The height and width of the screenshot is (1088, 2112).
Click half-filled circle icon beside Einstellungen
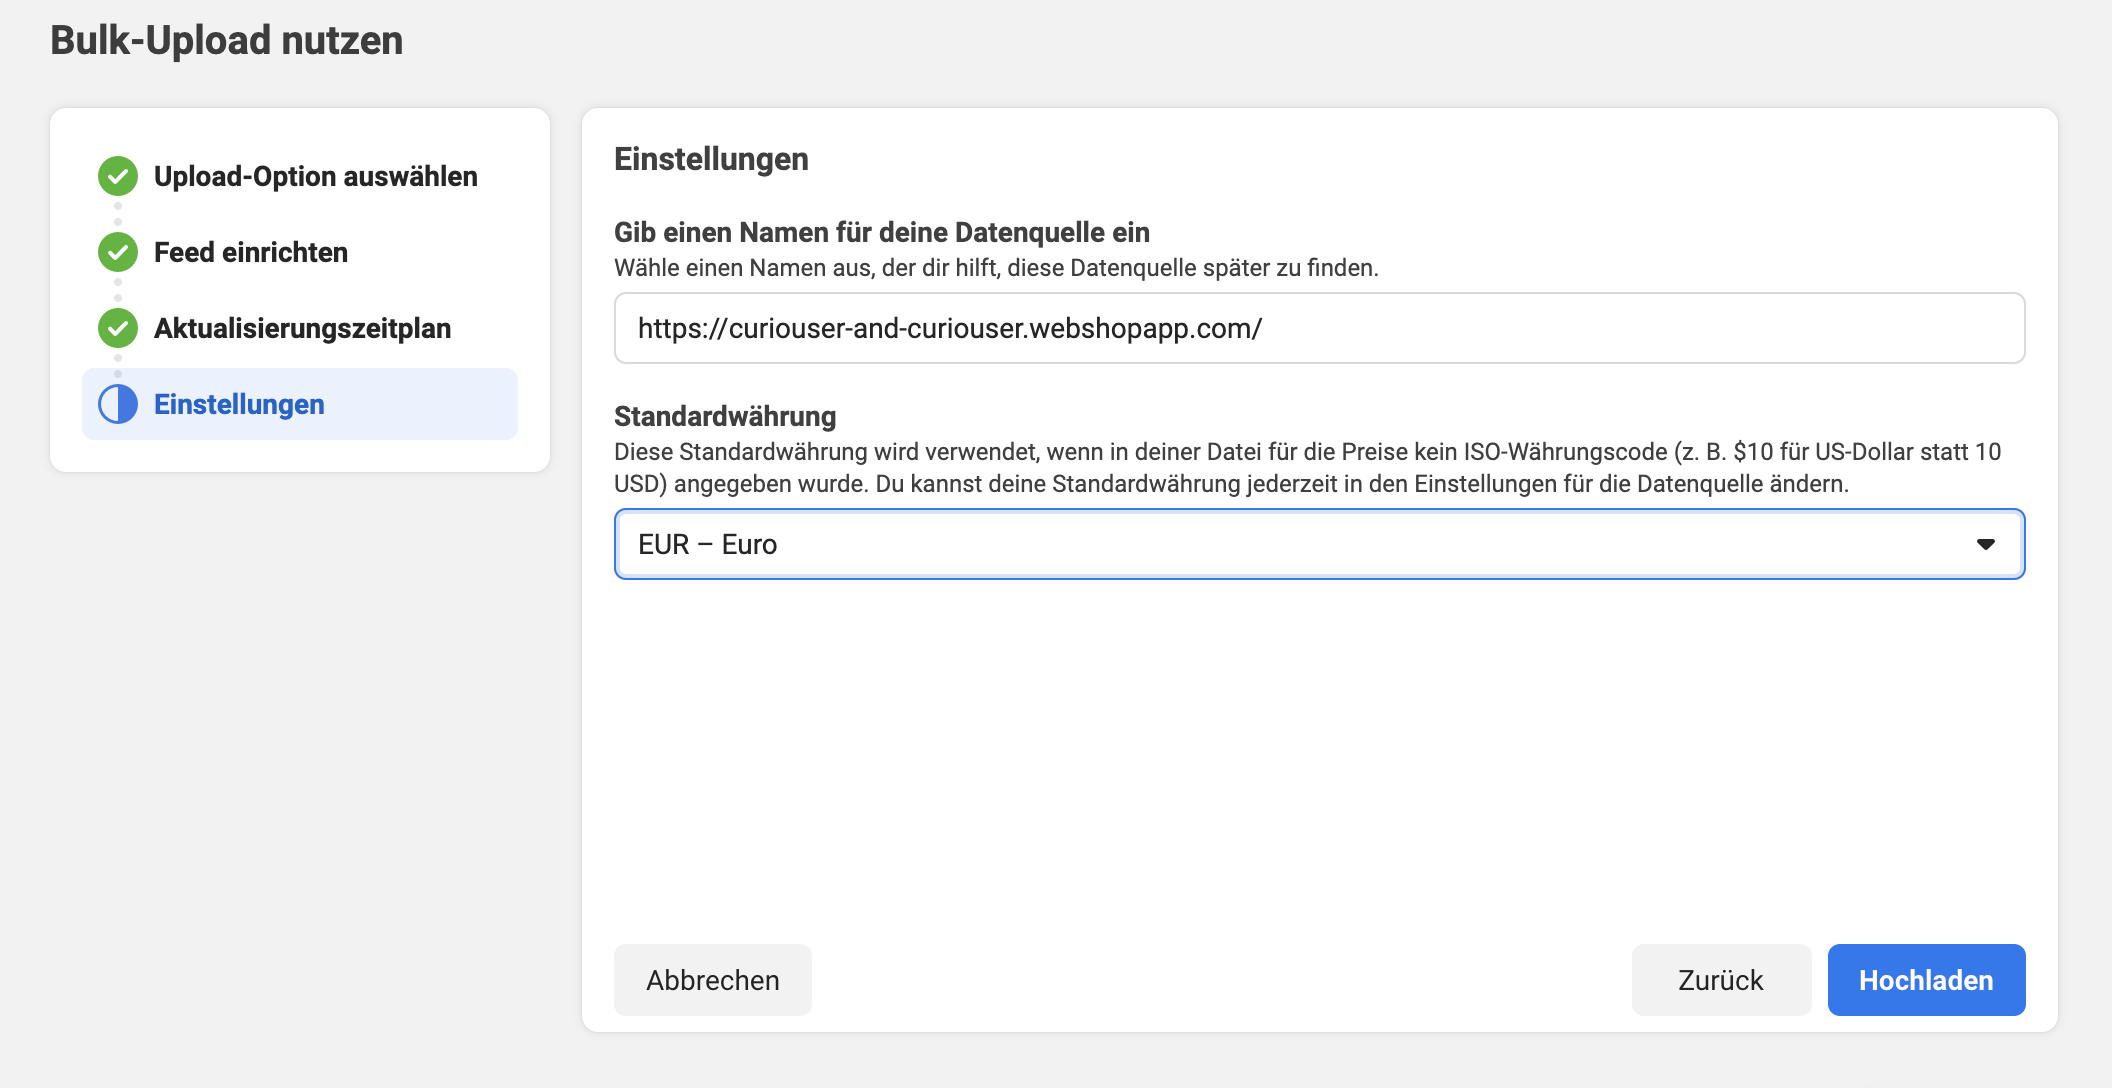pyautogui.click(x=118, y=404)
